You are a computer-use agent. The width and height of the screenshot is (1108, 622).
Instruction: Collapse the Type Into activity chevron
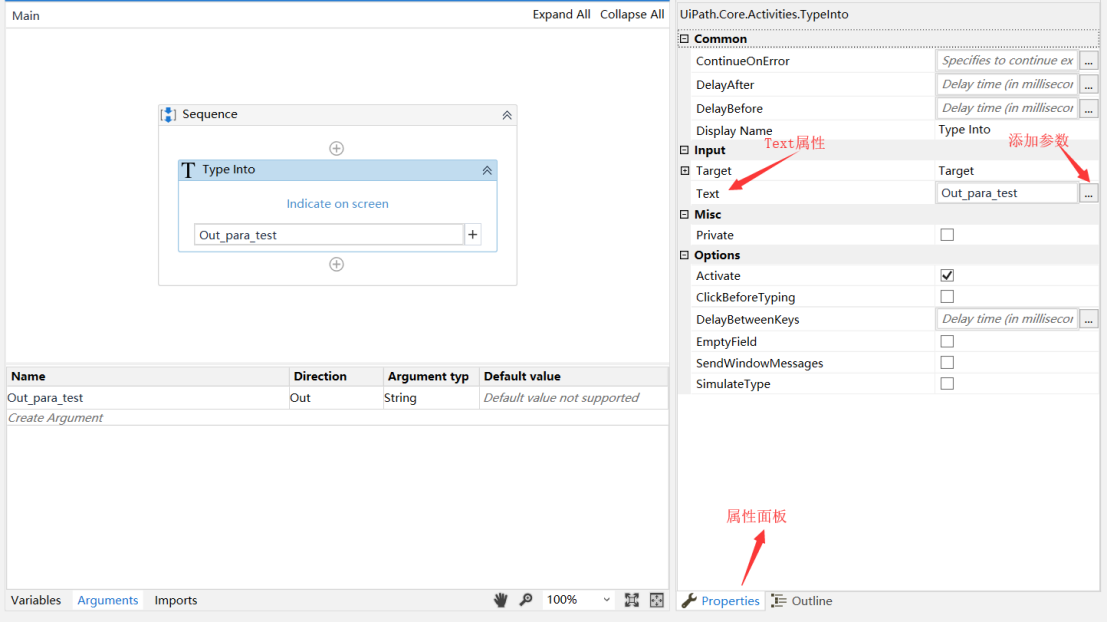pos(487,170)
